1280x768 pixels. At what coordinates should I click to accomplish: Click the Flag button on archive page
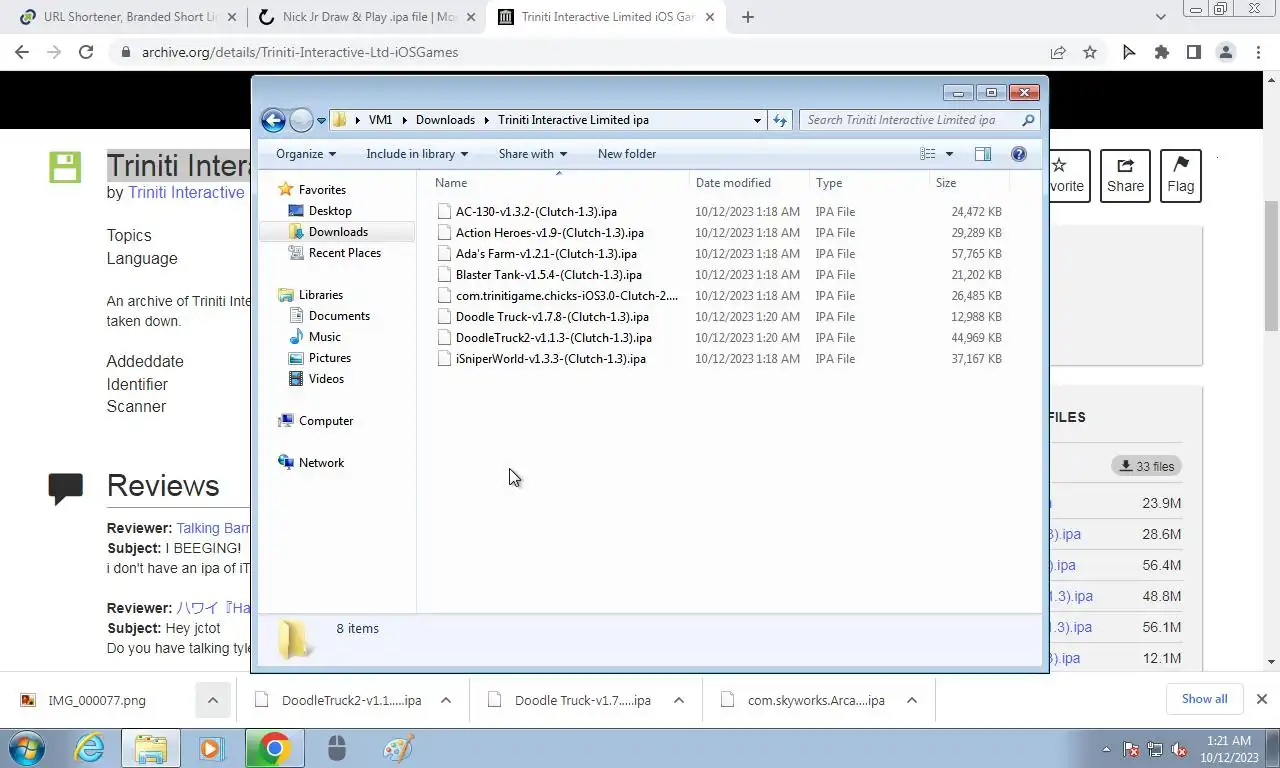coord(1180,176)
